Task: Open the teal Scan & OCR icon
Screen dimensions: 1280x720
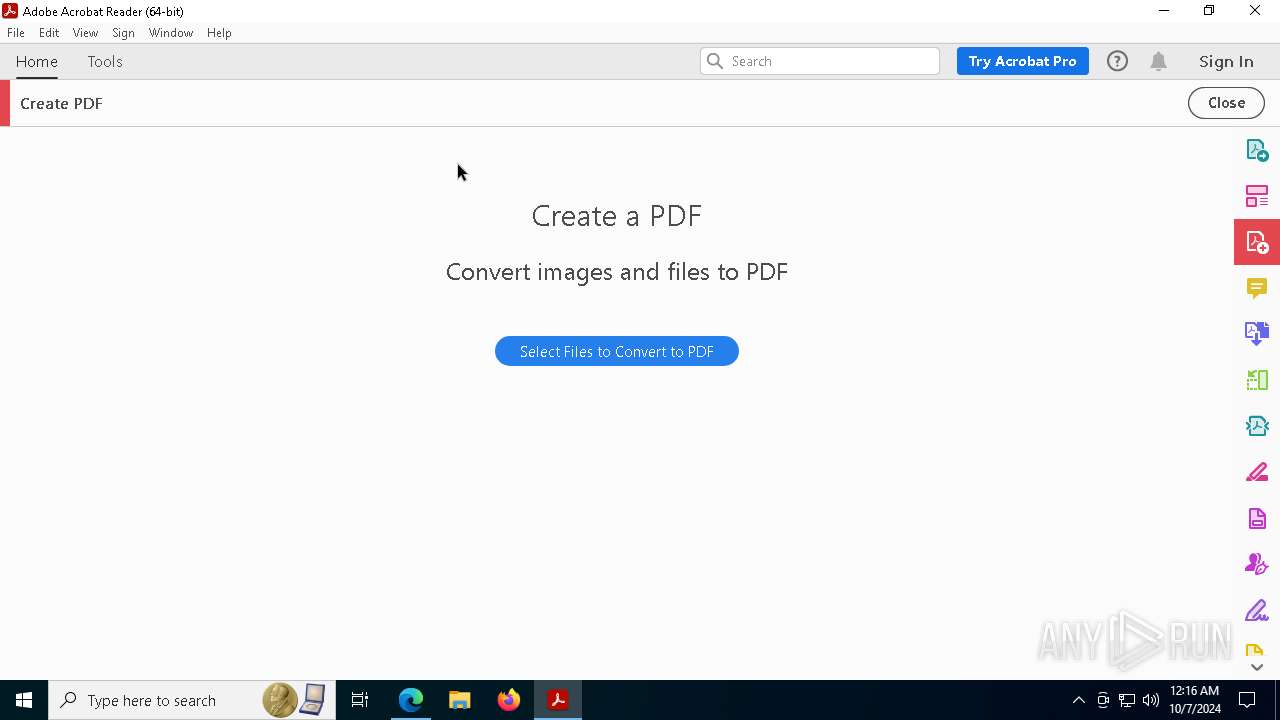Action: pyautogui.click(x=1257, y=426)
